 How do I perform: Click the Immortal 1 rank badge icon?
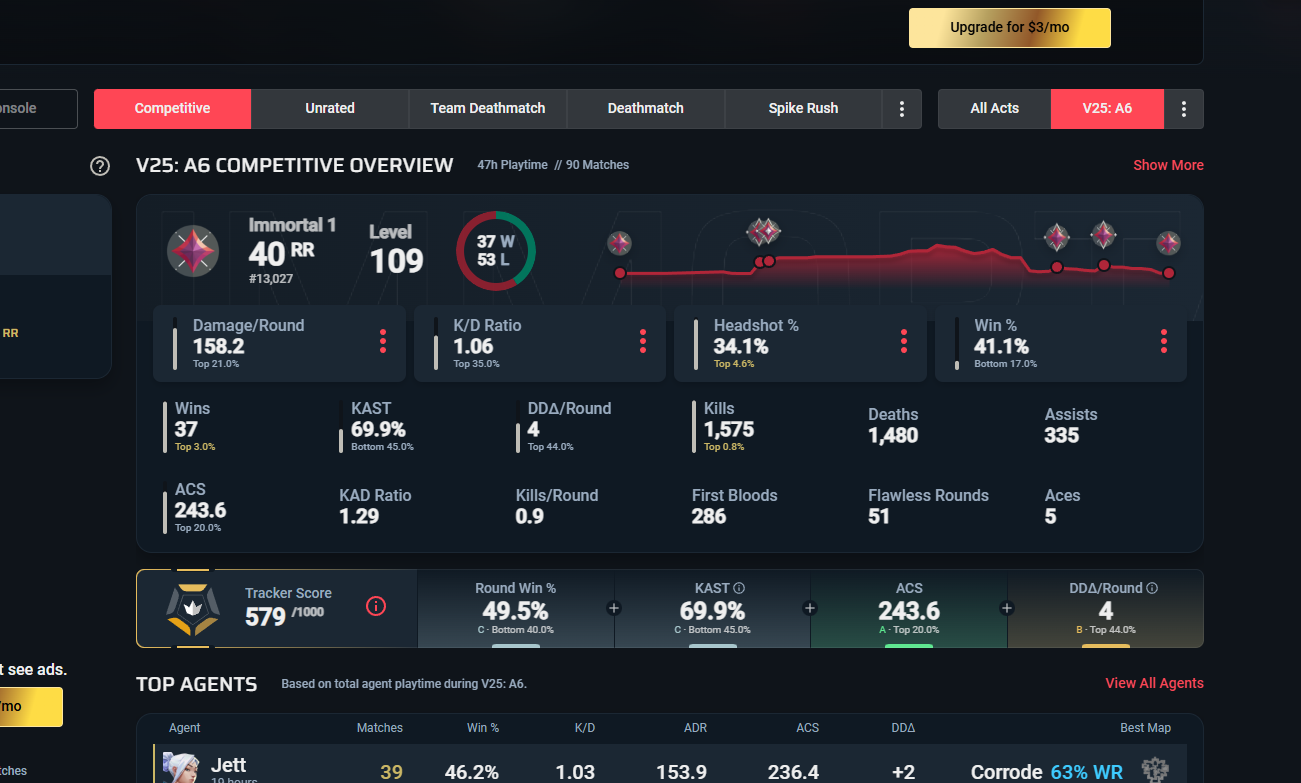coord(192,251)
